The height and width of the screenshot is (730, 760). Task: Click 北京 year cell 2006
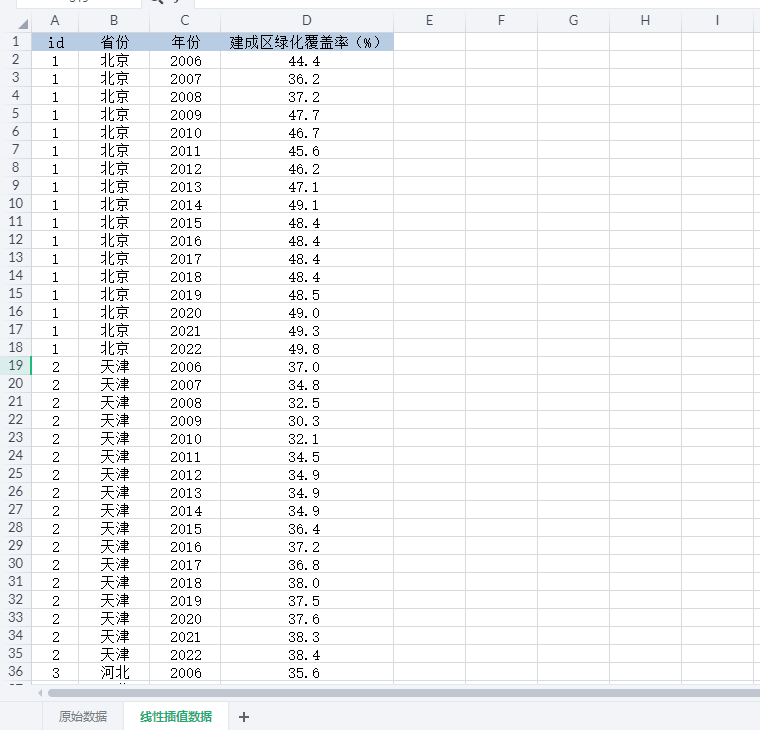[x=185, y=61]
